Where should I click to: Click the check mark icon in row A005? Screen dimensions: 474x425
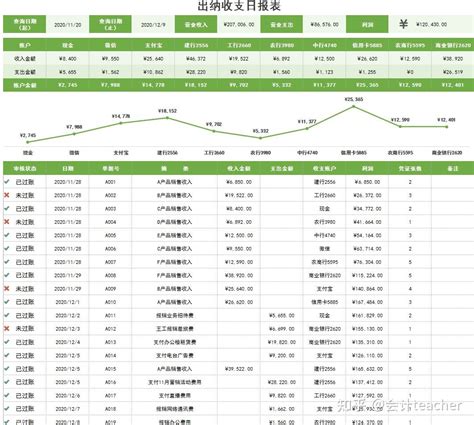(7, 235)
